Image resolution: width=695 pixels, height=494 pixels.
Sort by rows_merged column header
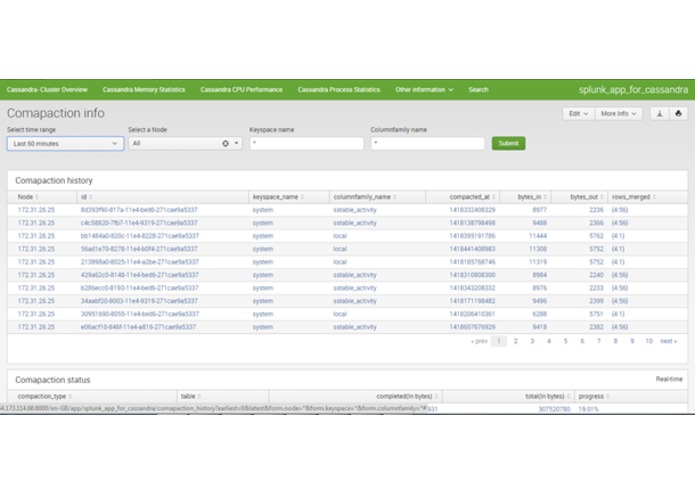(x=634, y=197)
